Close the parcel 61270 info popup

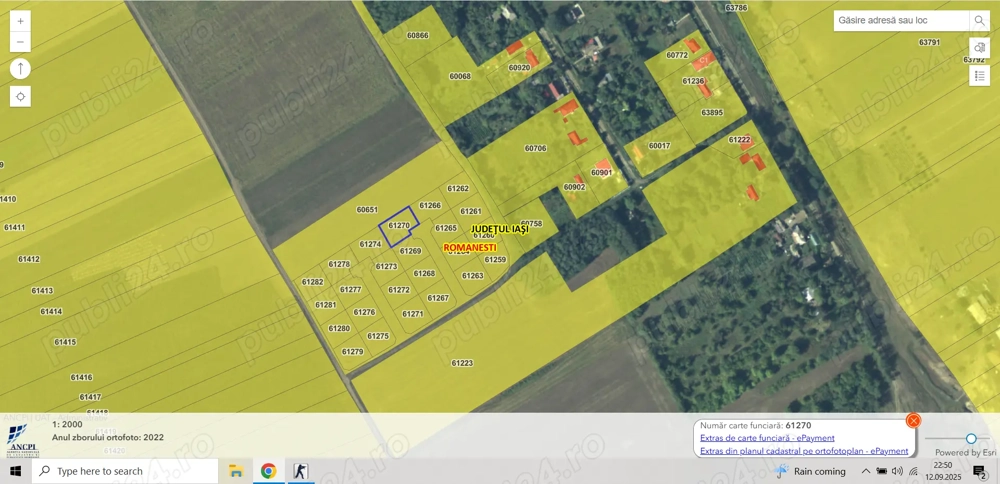pyautogui.click(x=913, y=421)
